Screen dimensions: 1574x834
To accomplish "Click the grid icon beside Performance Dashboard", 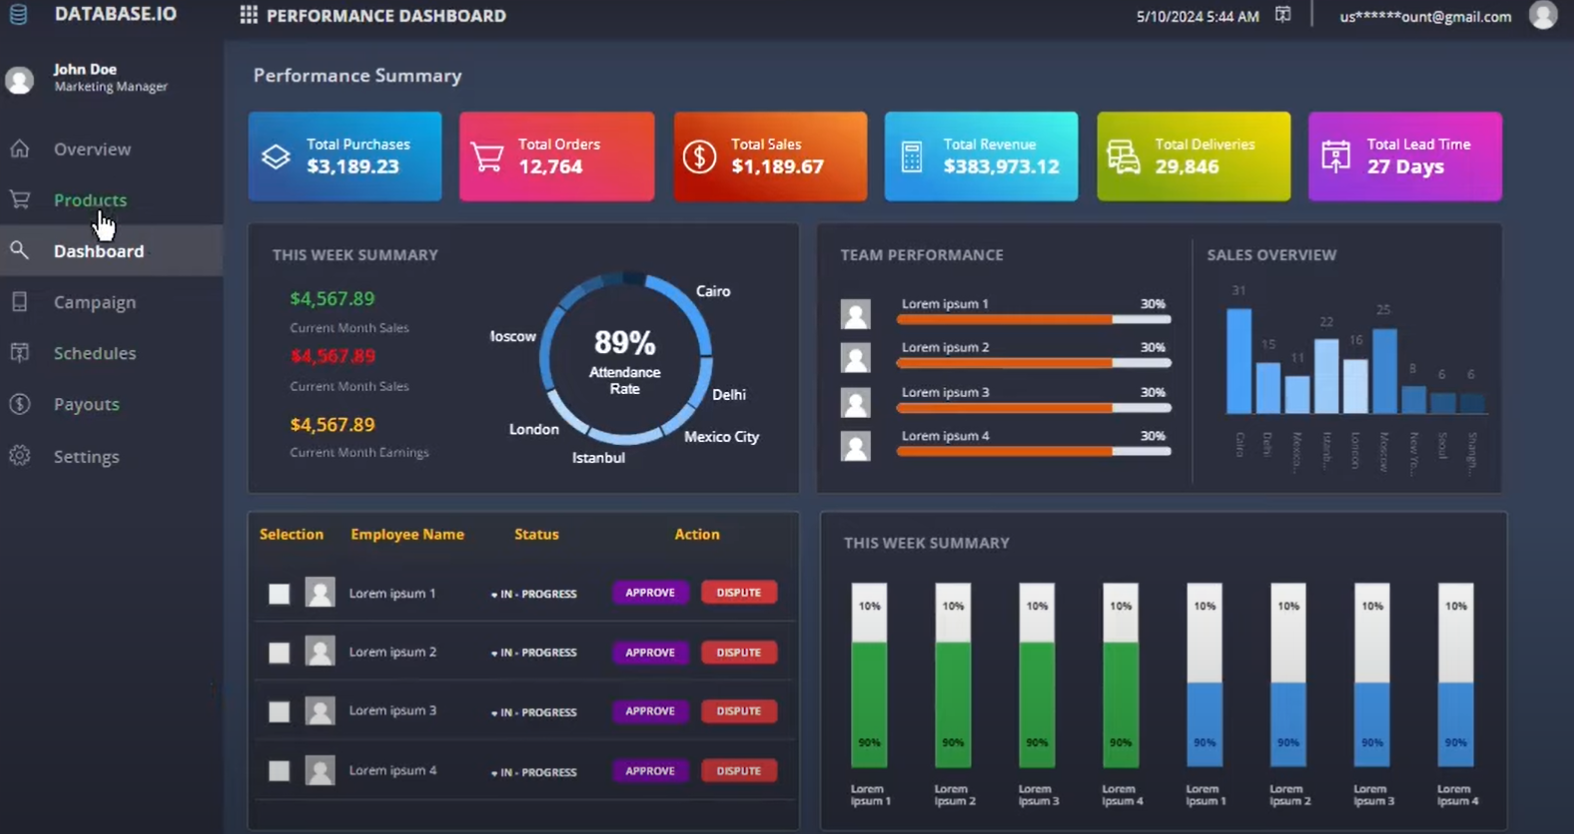I will (x=248, y=15).
